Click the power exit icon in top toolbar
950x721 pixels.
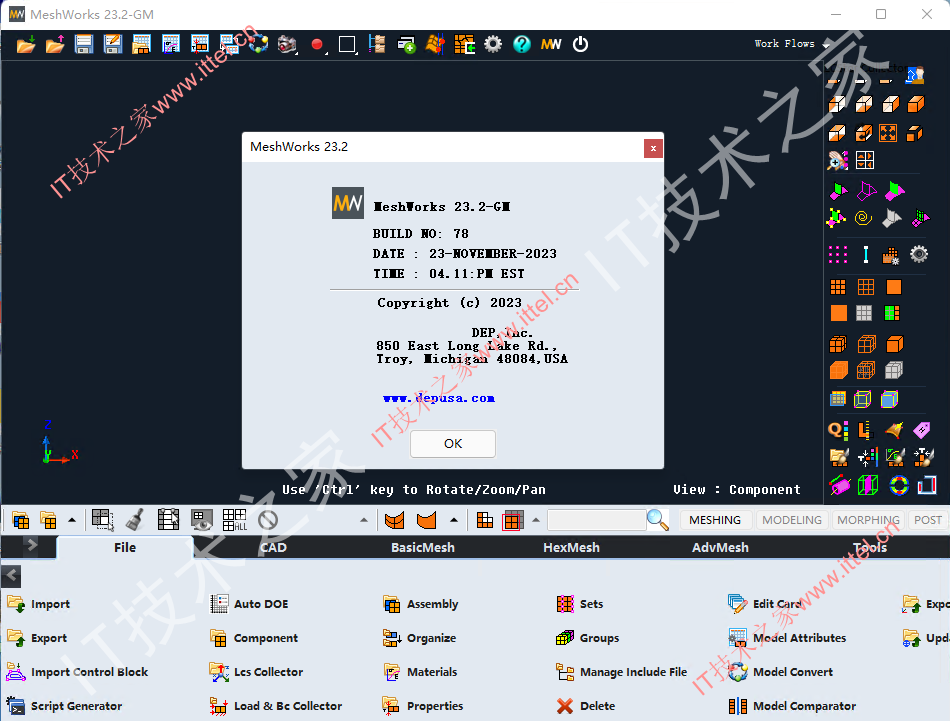pos(580,44)
